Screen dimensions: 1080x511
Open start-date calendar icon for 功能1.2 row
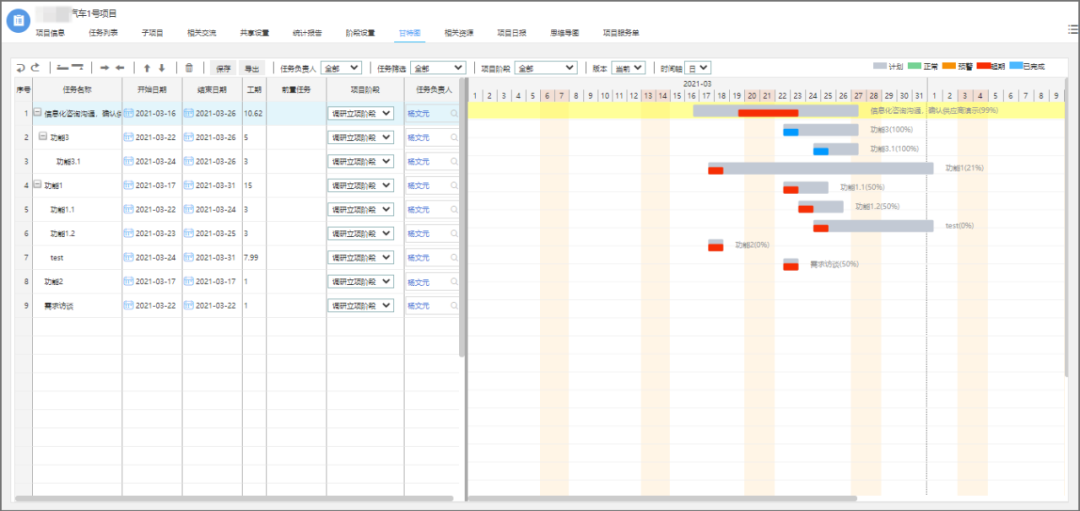pos(129,233)
